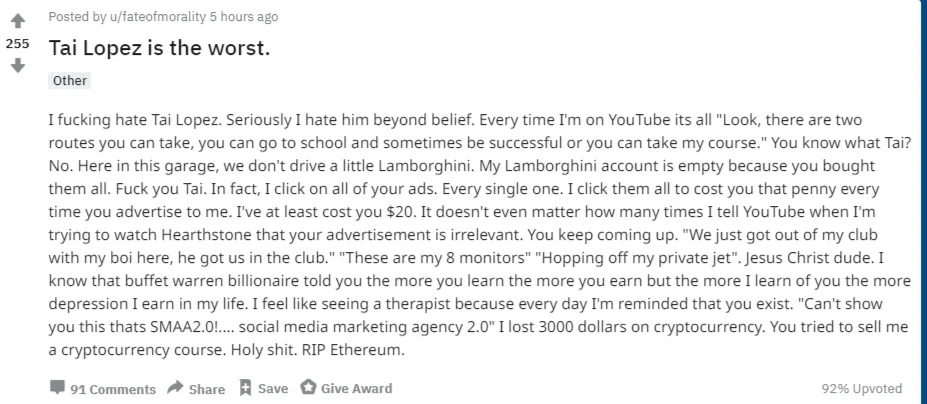Click the Give Award label
The image size is (927, 404).
(x=356, y=389)
